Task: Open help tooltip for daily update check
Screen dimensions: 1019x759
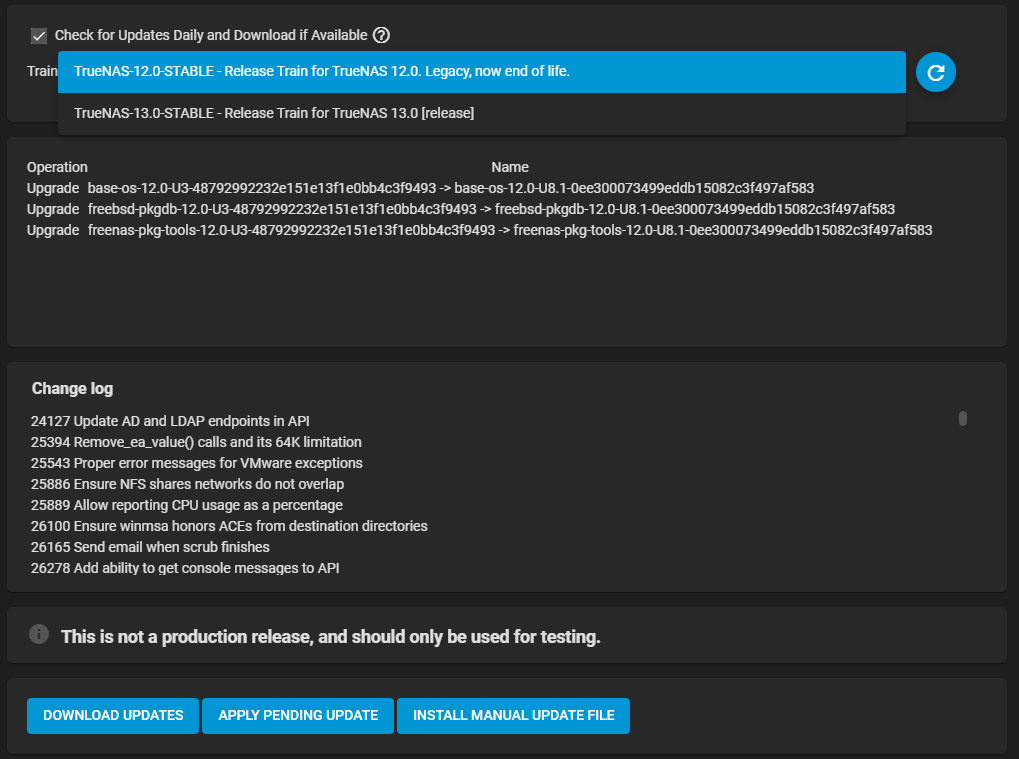Action: coord(381,35)
